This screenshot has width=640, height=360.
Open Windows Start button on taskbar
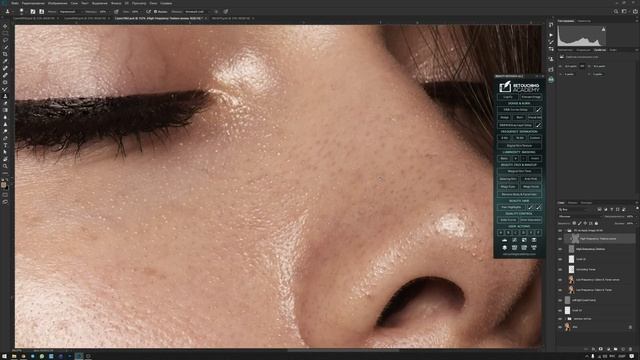coord(4,356)
